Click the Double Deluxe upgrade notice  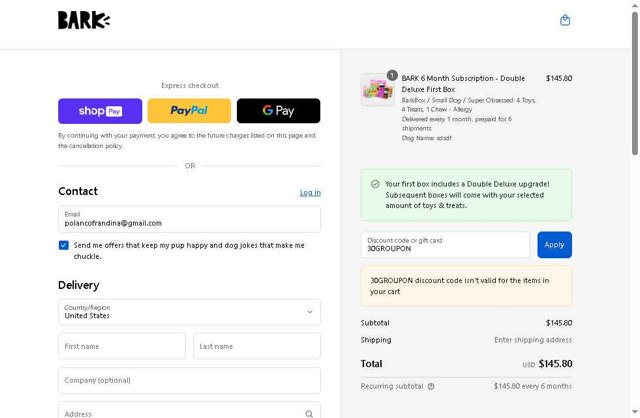pos(466,195)
